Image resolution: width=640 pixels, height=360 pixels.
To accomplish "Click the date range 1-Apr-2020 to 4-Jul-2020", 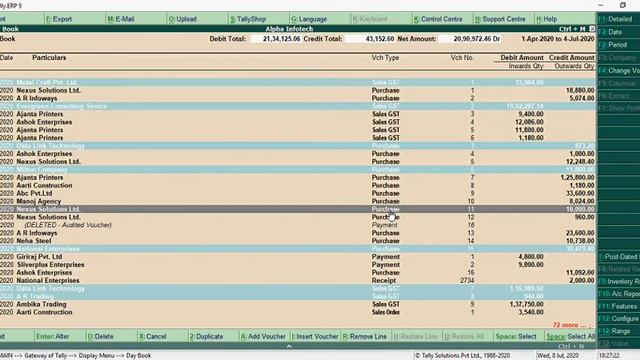I will tap(558, 39).
